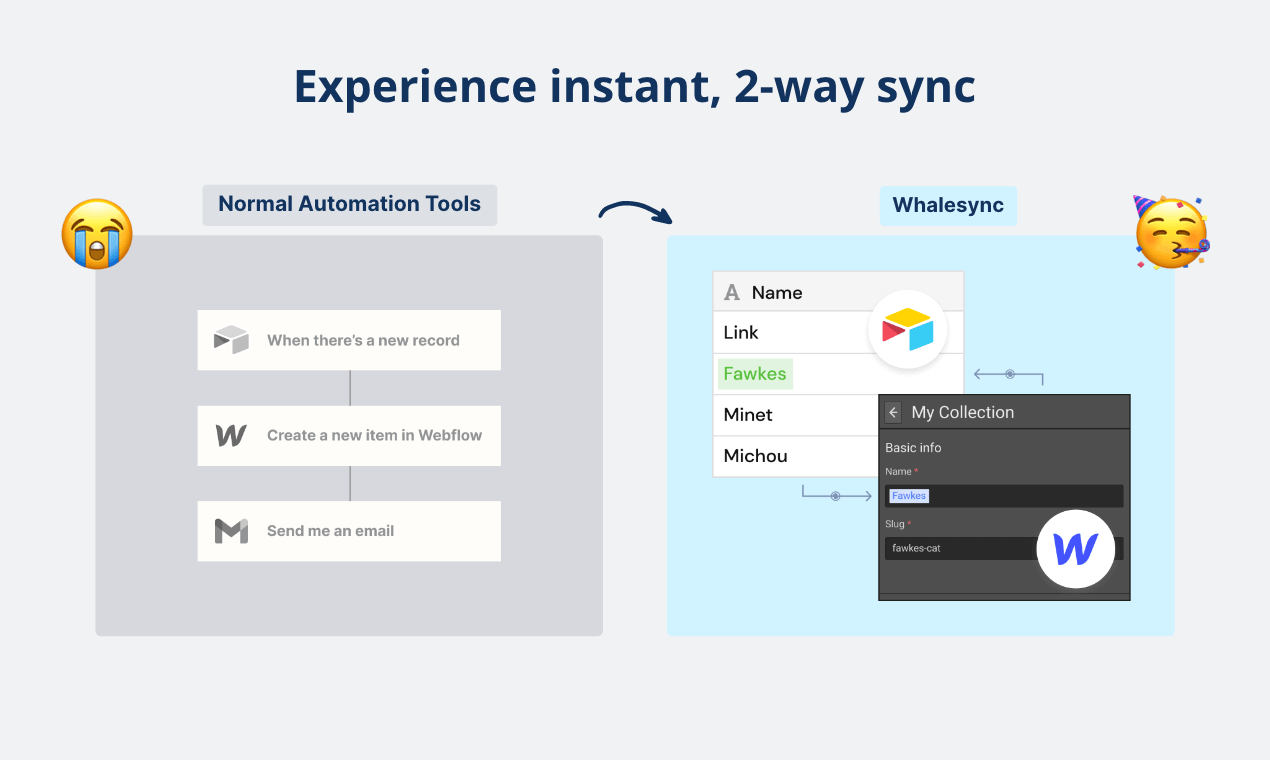This screenshot has height=760, width=1270.
Task: Click the 'When there's a new record' step
Action: coord(349,340)
